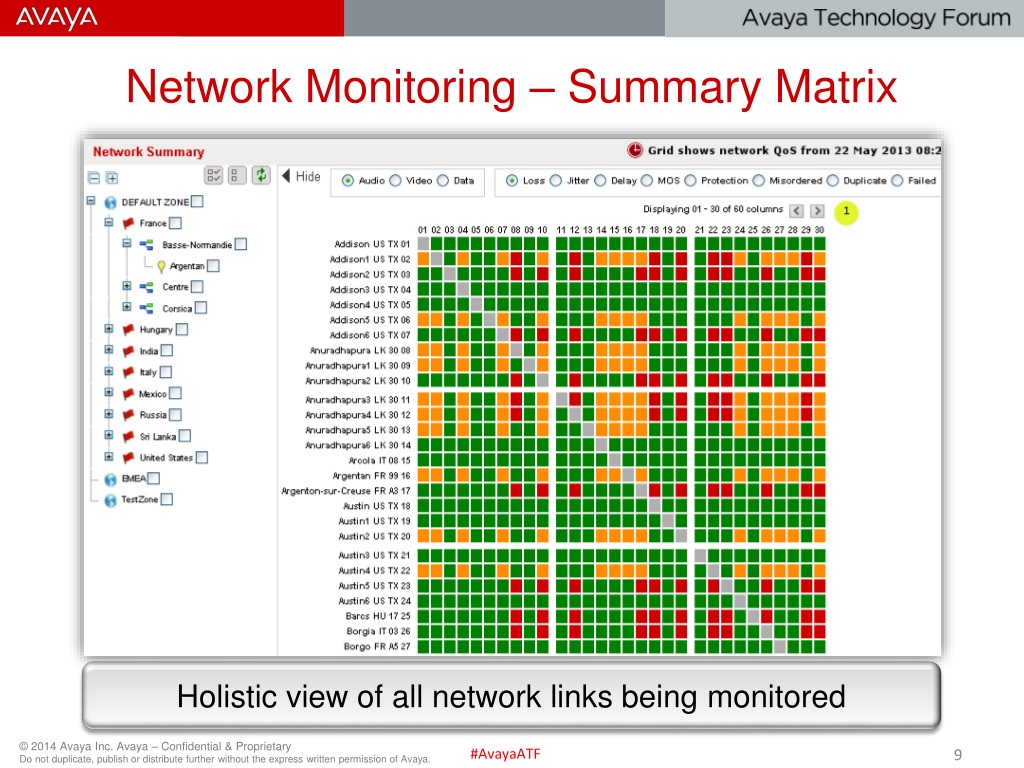Select the Failed radio button

897,180
